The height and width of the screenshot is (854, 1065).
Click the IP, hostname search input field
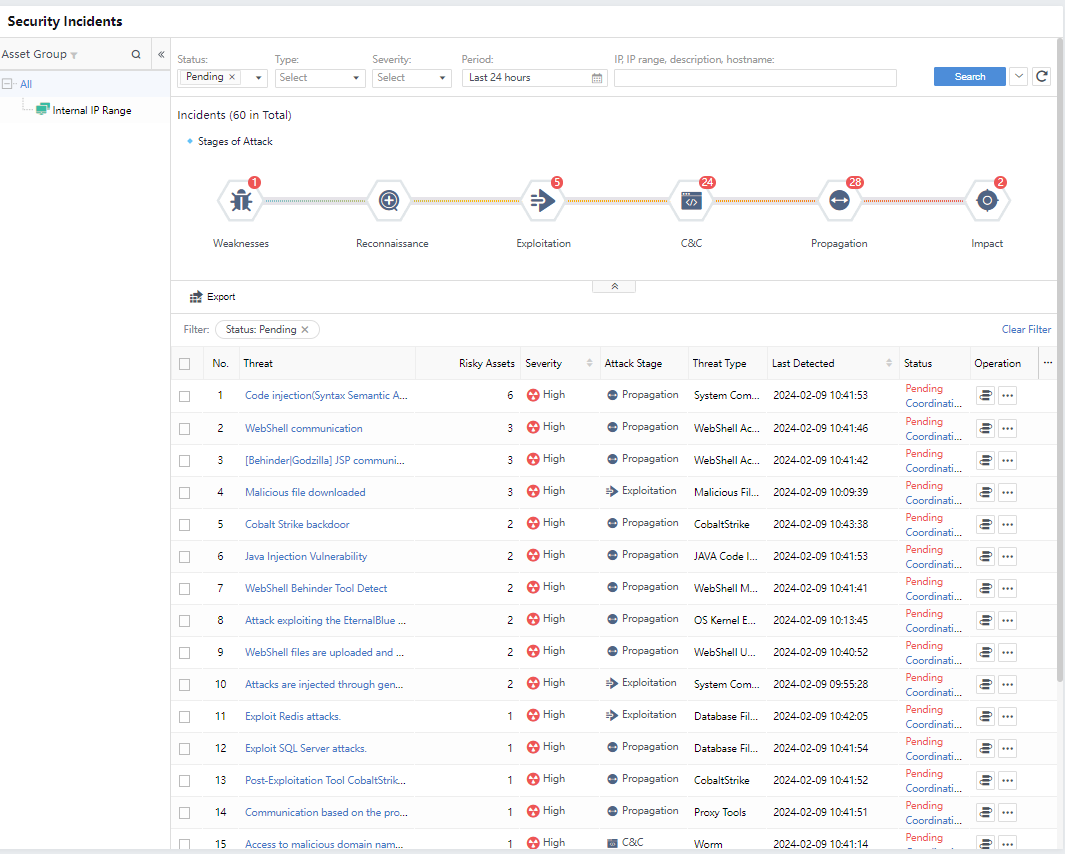(755, 78)
